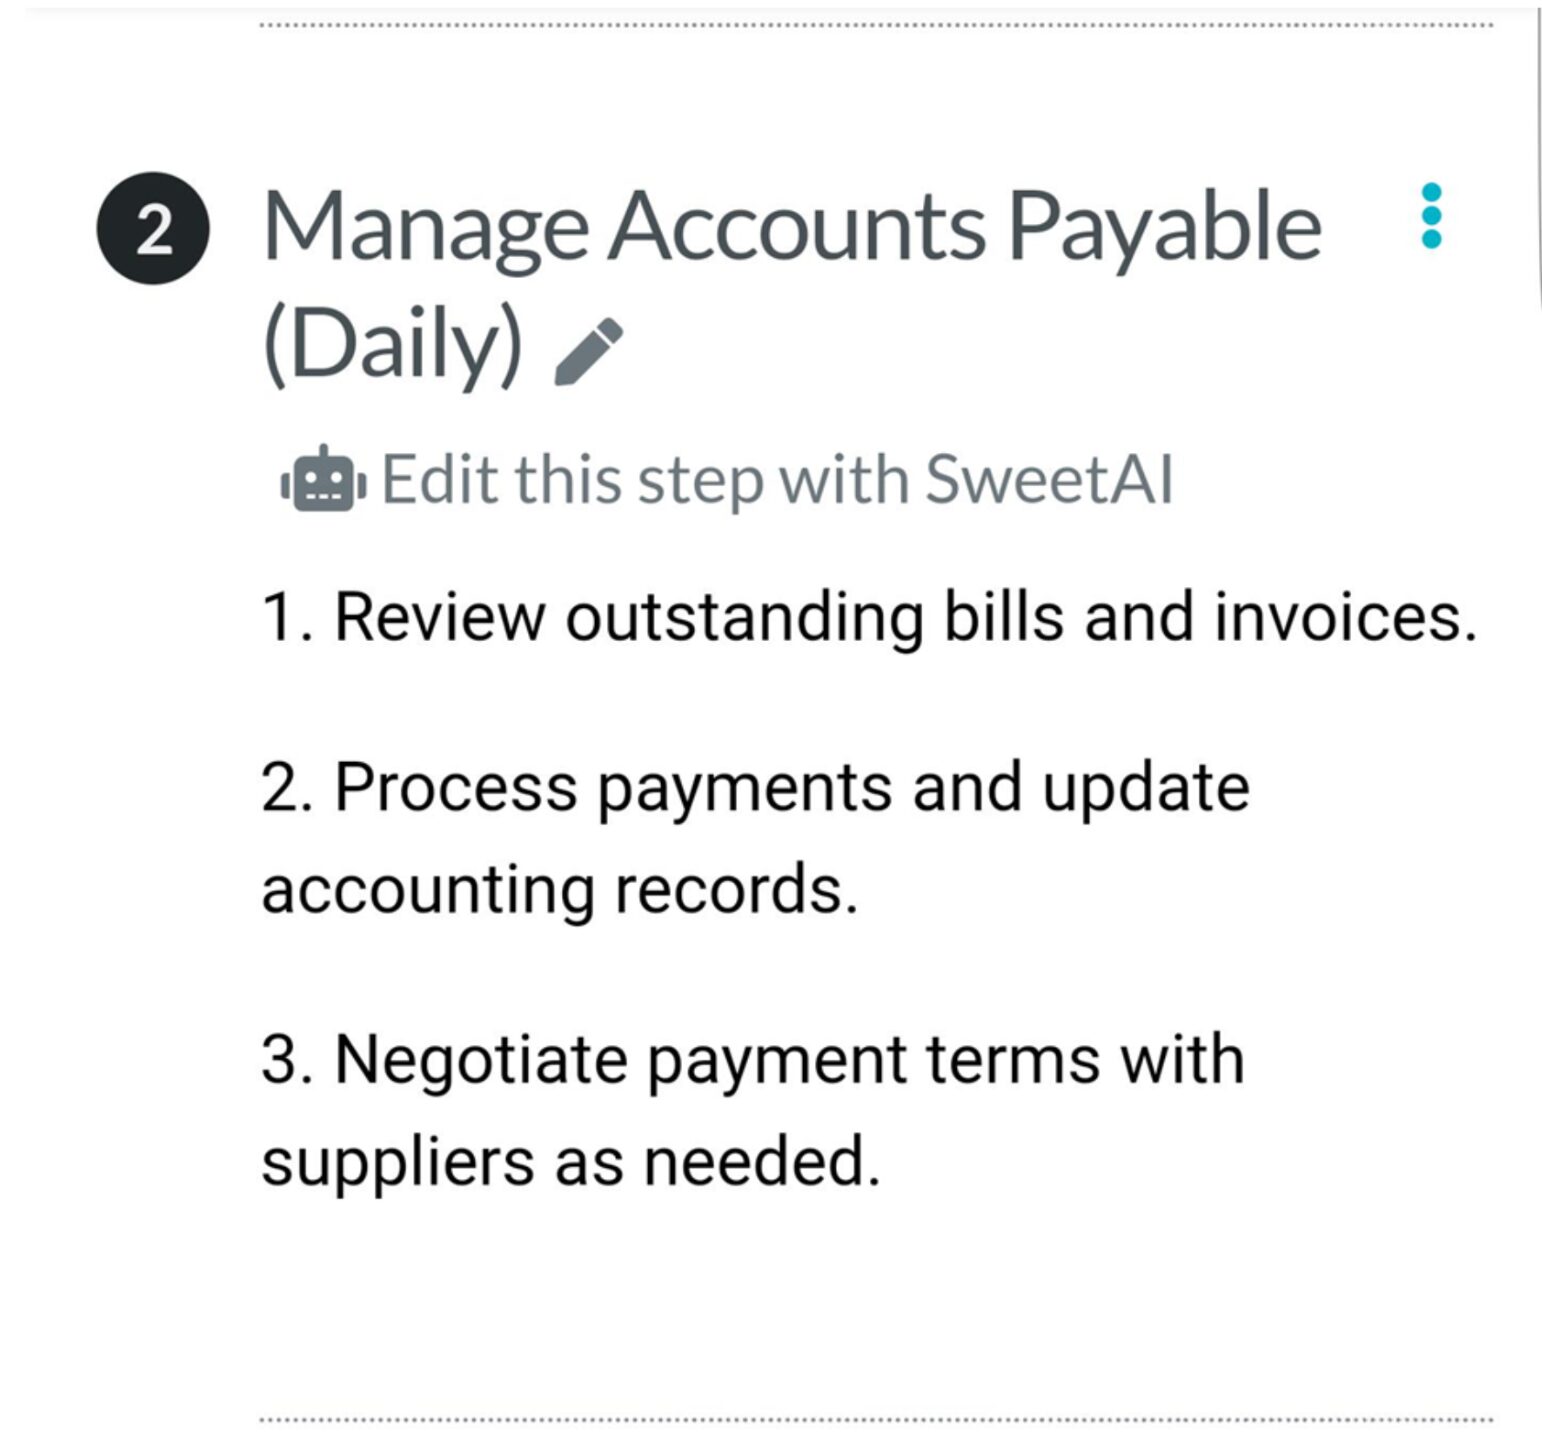Click the 'suppliers as needed.' line
Viewport: 1542px width, 1442px height.
pyautogui.click(x=571, y=1163)
